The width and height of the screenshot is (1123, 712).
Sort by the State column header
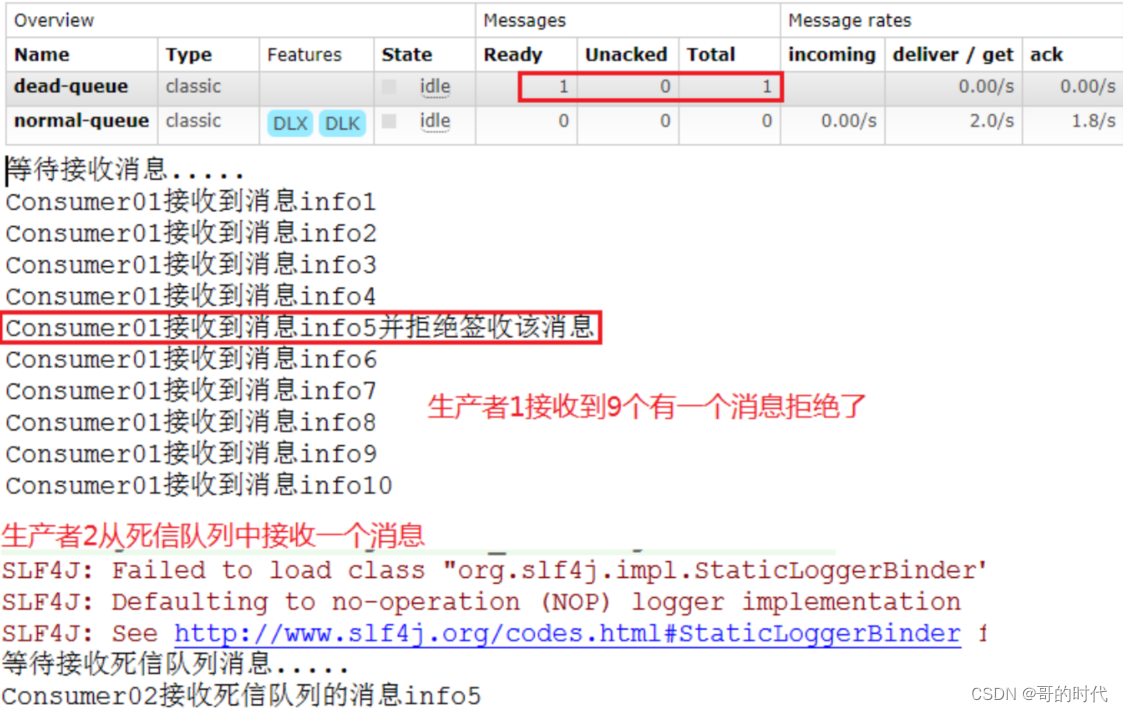[407, 54]
